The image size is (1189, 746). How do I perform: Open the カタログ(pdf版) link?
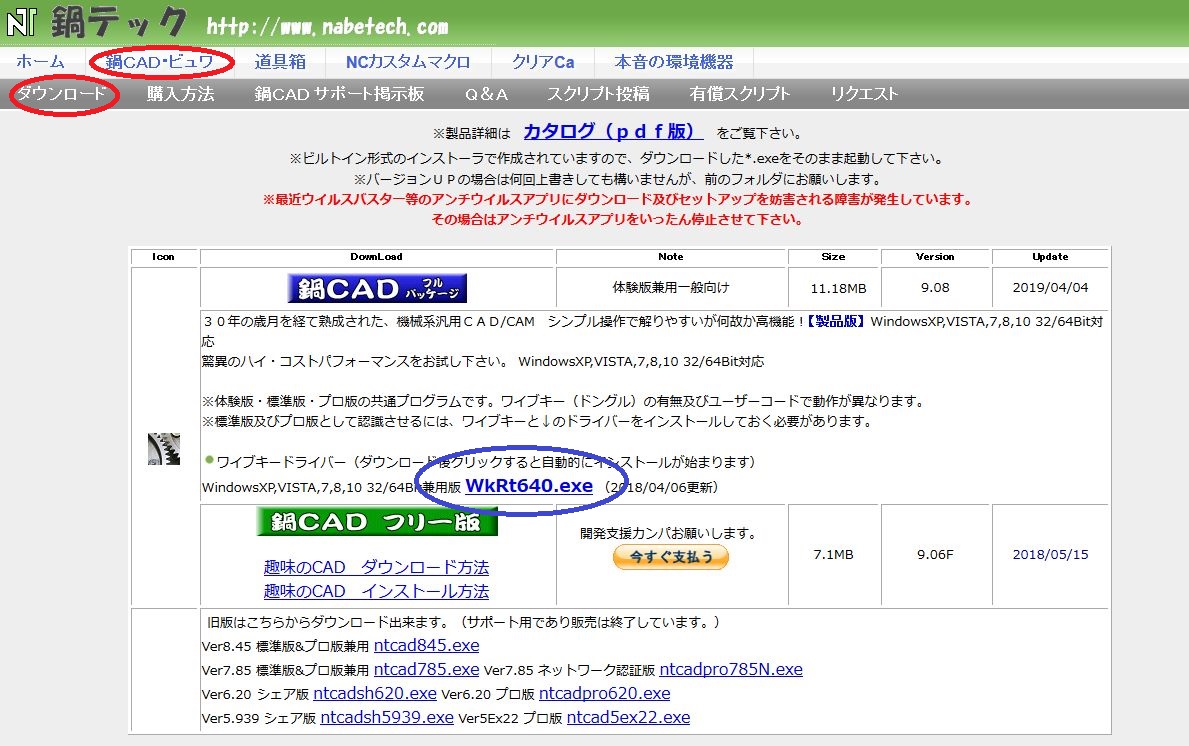pos(613,131)
